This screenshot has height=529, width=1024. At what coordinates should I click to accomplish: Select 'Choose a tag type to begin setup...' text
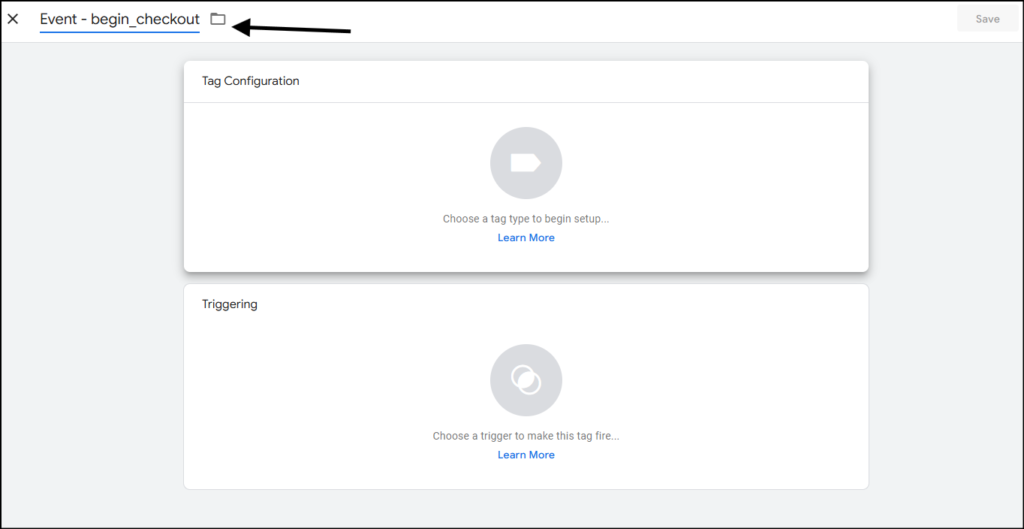pos(526,219)
